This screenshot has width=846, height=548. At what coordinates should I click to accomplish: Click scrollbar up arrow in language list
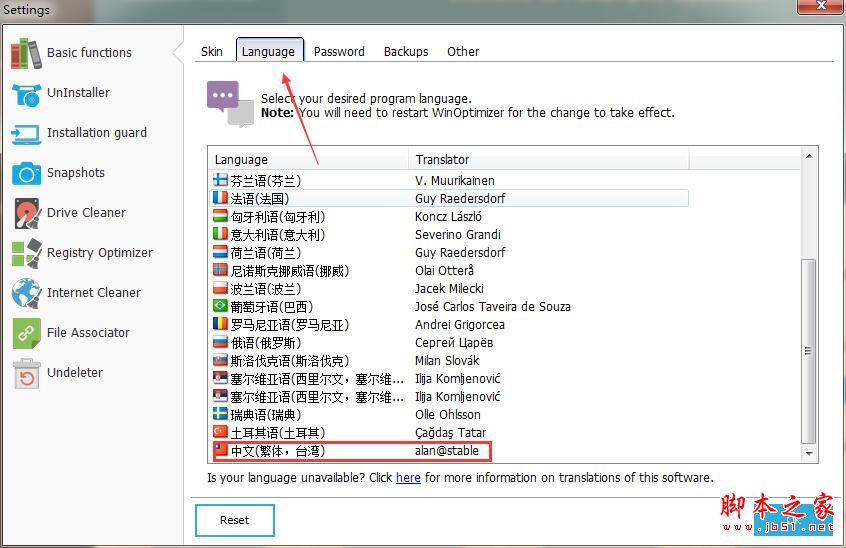point(809,156)
